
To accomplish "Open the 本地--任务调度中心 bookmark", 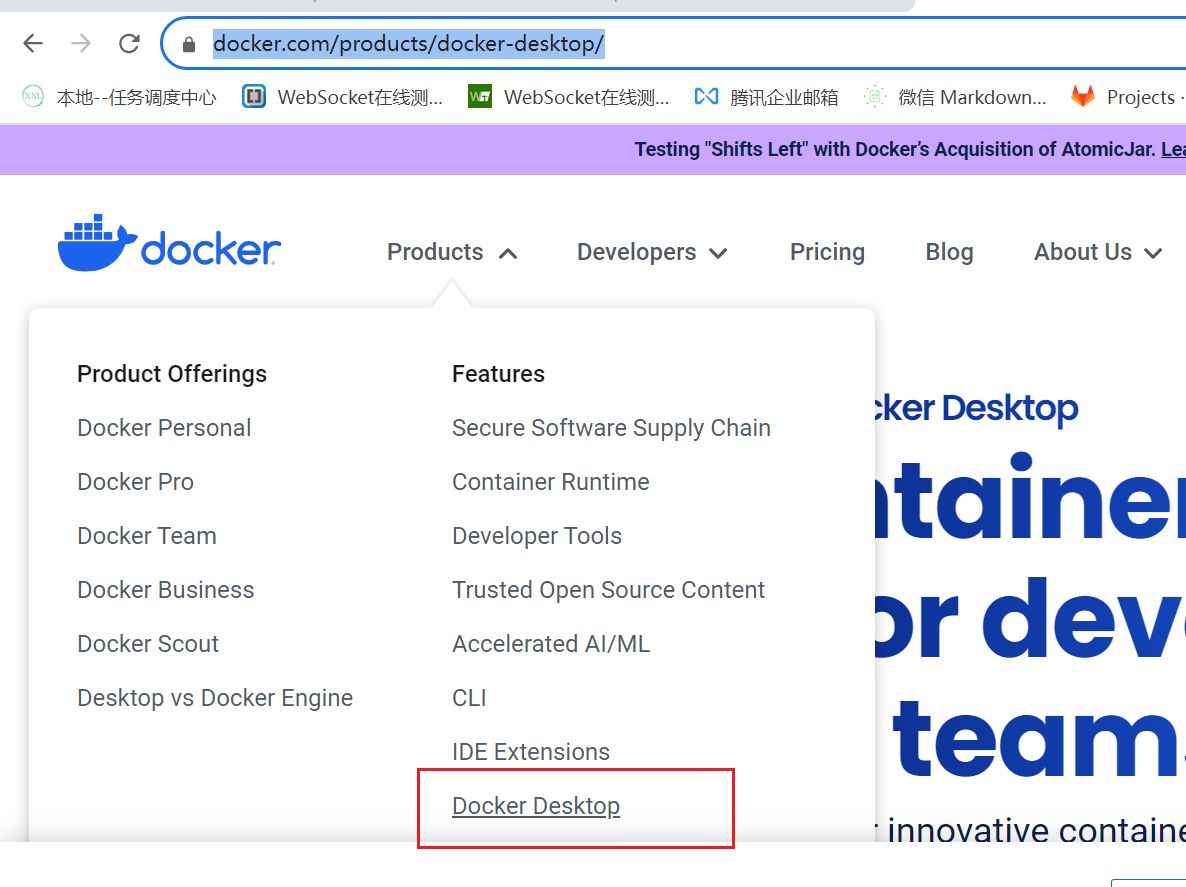I will click(119, 97).
